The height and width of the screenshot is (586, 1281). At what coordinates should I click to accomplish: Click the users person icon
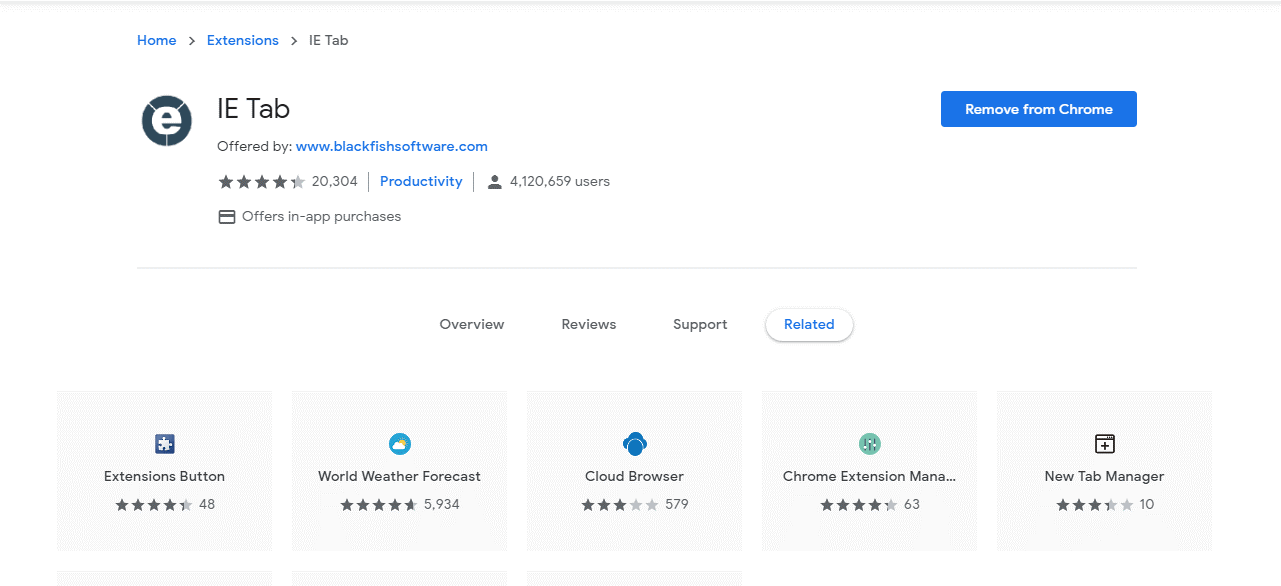[494, 182]
